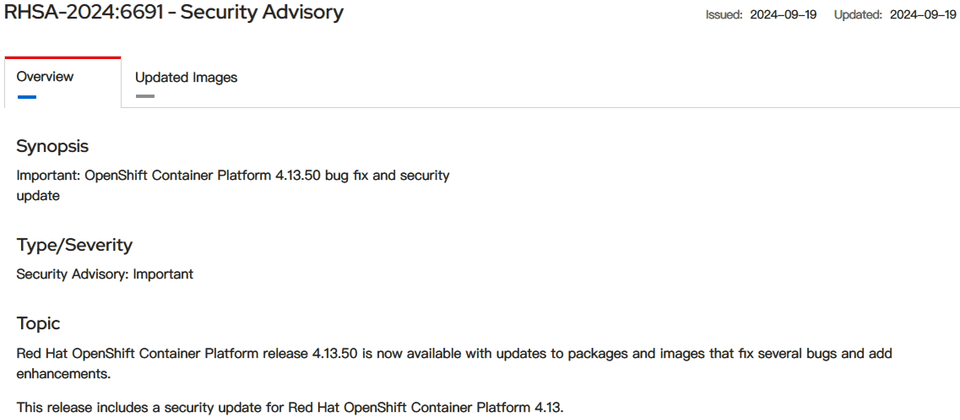Select the Type/Severity heading
The height and width of the screenshot is (420, 960).
coord(74,245)
